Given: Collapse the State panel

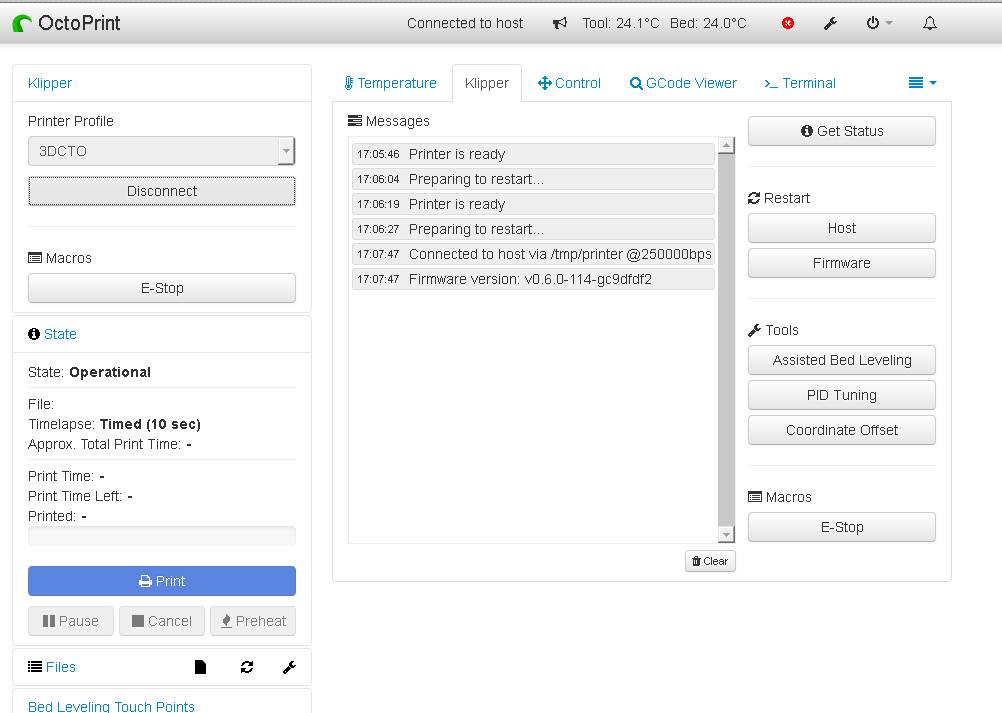Looking at the screenshot, I should click(x=60, y=334).
